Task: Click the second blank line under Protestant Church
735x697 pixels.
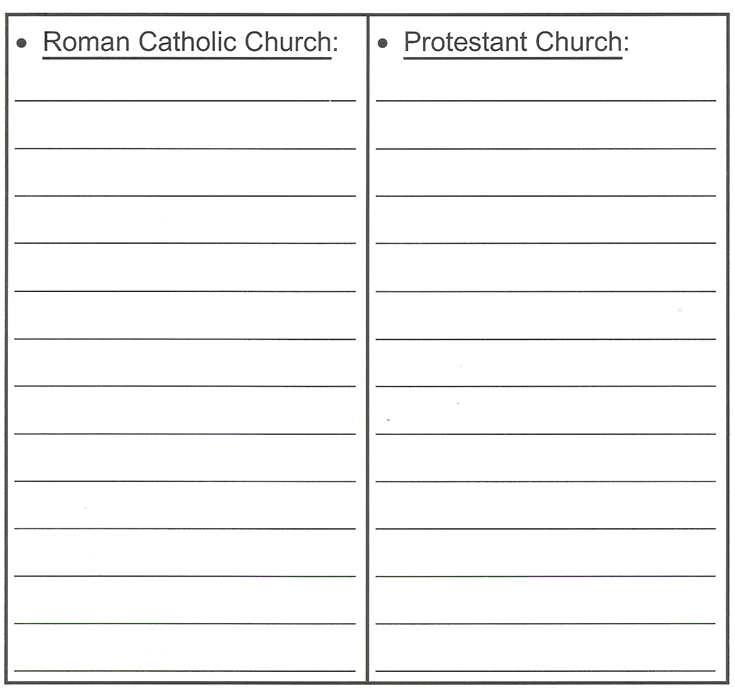Action: click(x=546, y=147)
